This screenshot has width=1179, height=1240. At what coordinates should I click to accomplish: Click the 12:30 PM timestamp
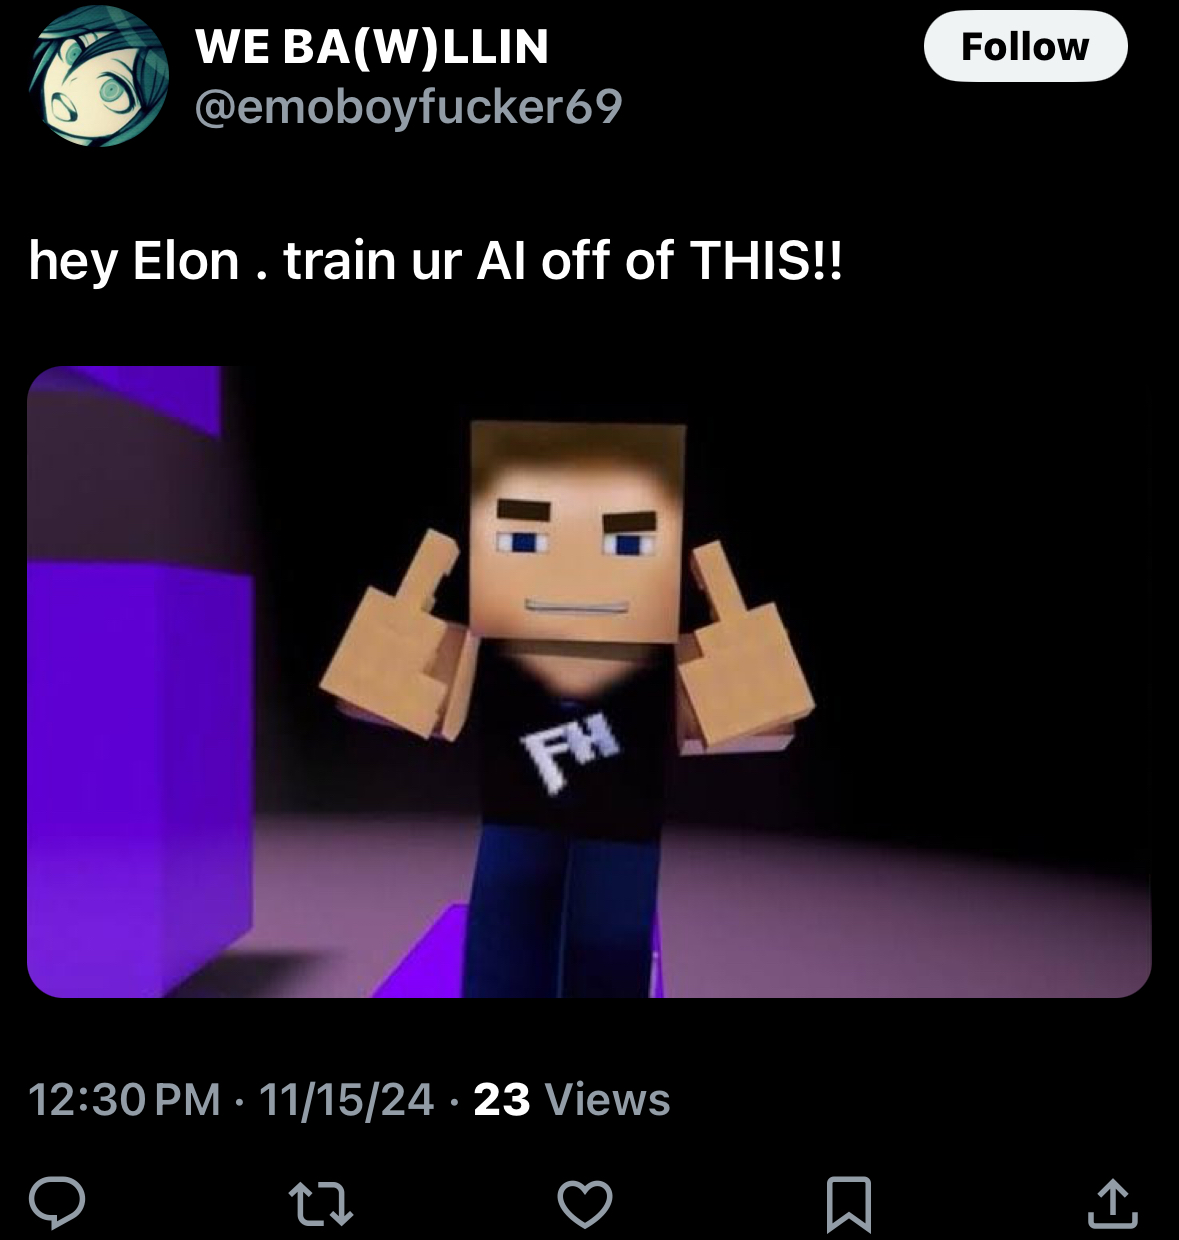(x=125, y=1099)
